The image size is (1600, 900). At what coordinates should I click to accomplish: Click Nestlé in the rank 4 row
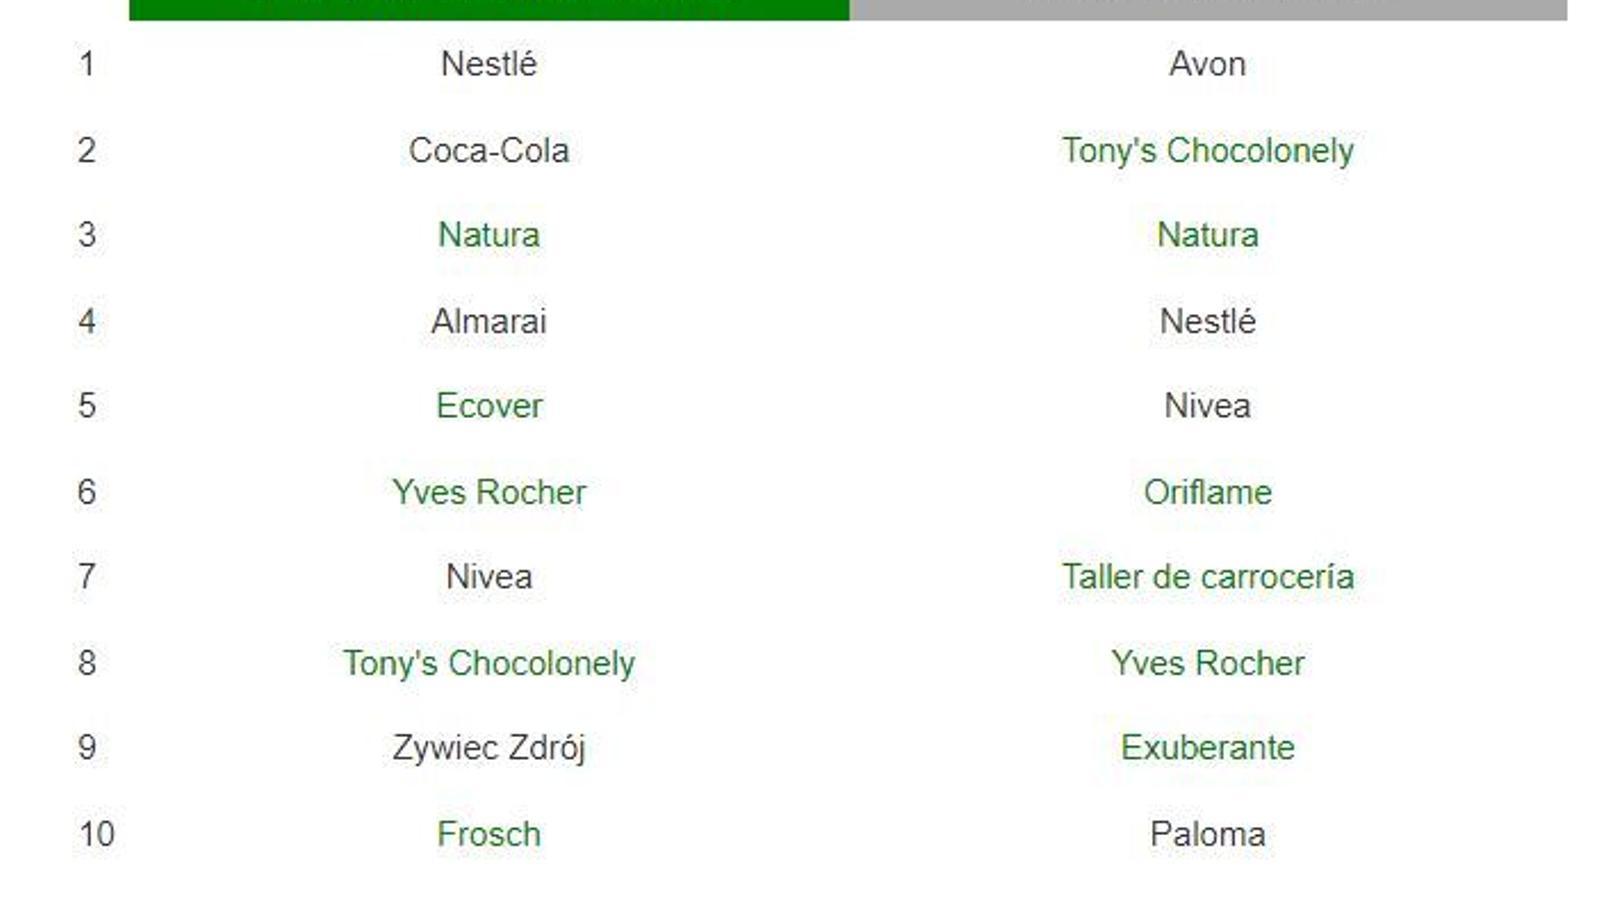coord(1207,321)
